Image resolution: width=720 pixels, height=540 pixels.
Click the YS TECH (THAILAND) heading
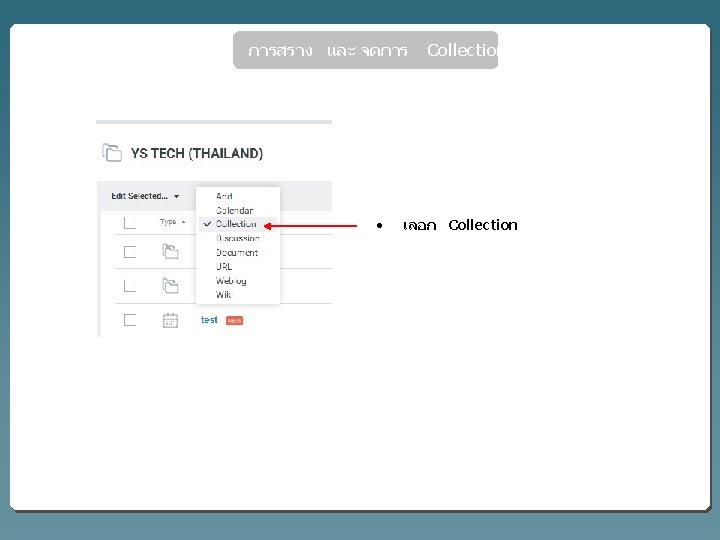[x=197, y=153]
